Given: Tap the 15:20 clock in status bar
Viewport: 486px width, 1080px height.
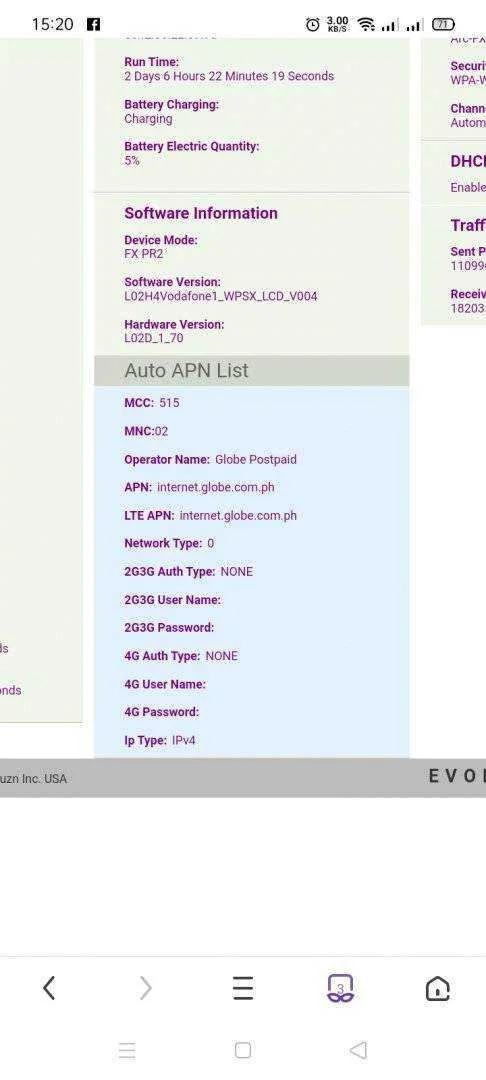Looking at the screenshot, I should click(x=52, y=24).
